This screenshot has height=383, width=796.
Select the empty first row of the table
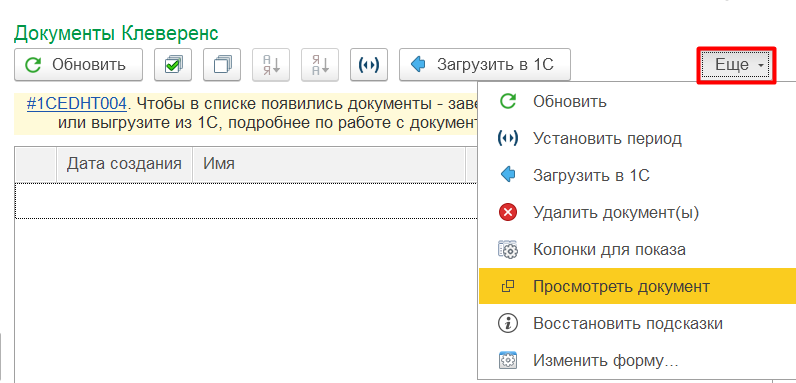point(246,201)
